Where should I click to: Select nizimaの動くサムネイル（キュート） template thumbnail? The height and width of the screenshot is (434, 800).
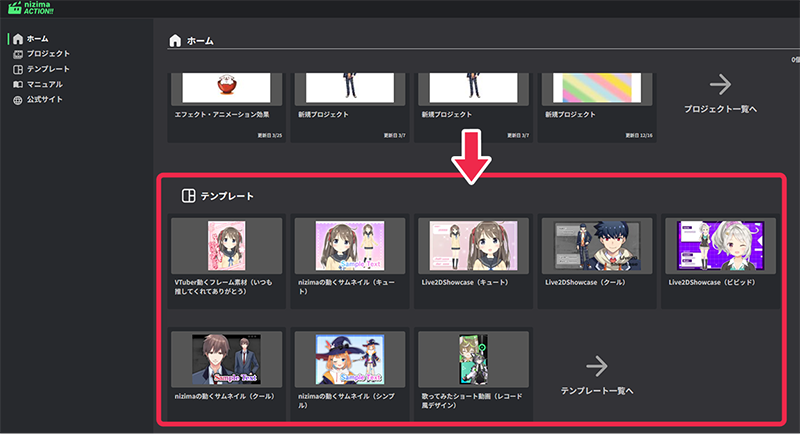pos(350,246)
